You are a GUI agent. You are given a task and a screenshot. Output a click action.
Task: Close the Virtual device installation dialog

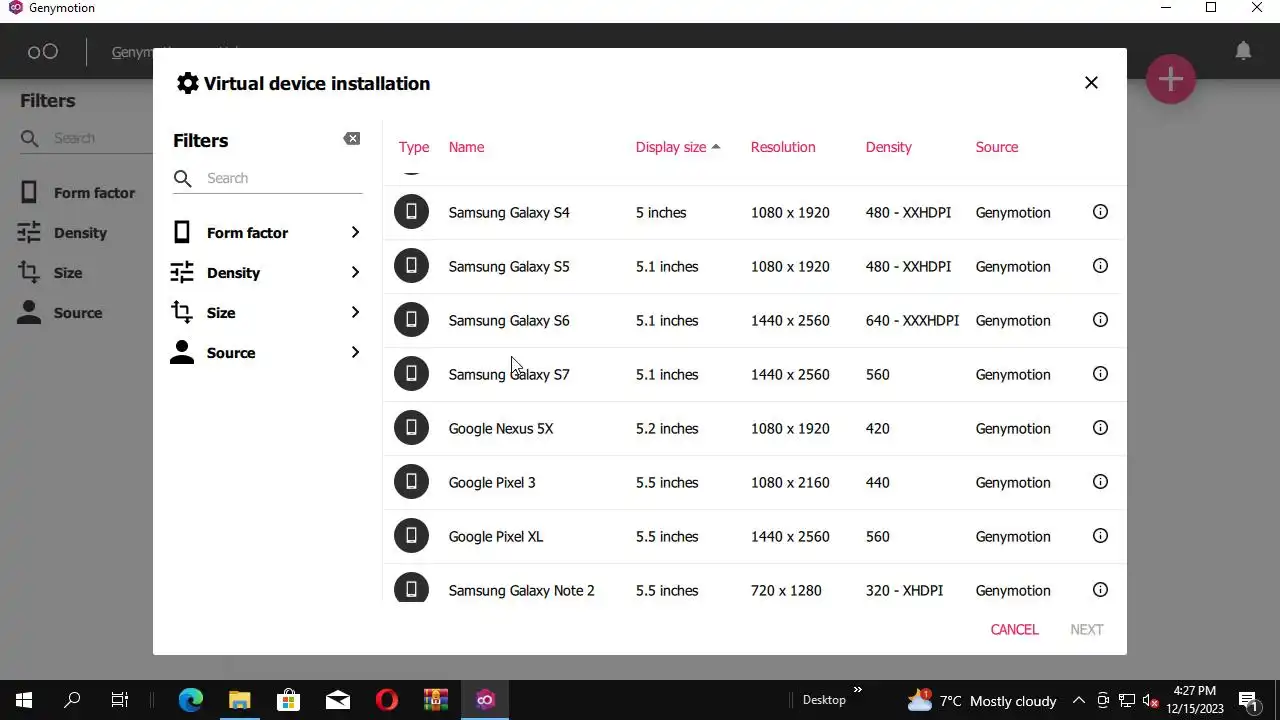(x=1091, y=83)
